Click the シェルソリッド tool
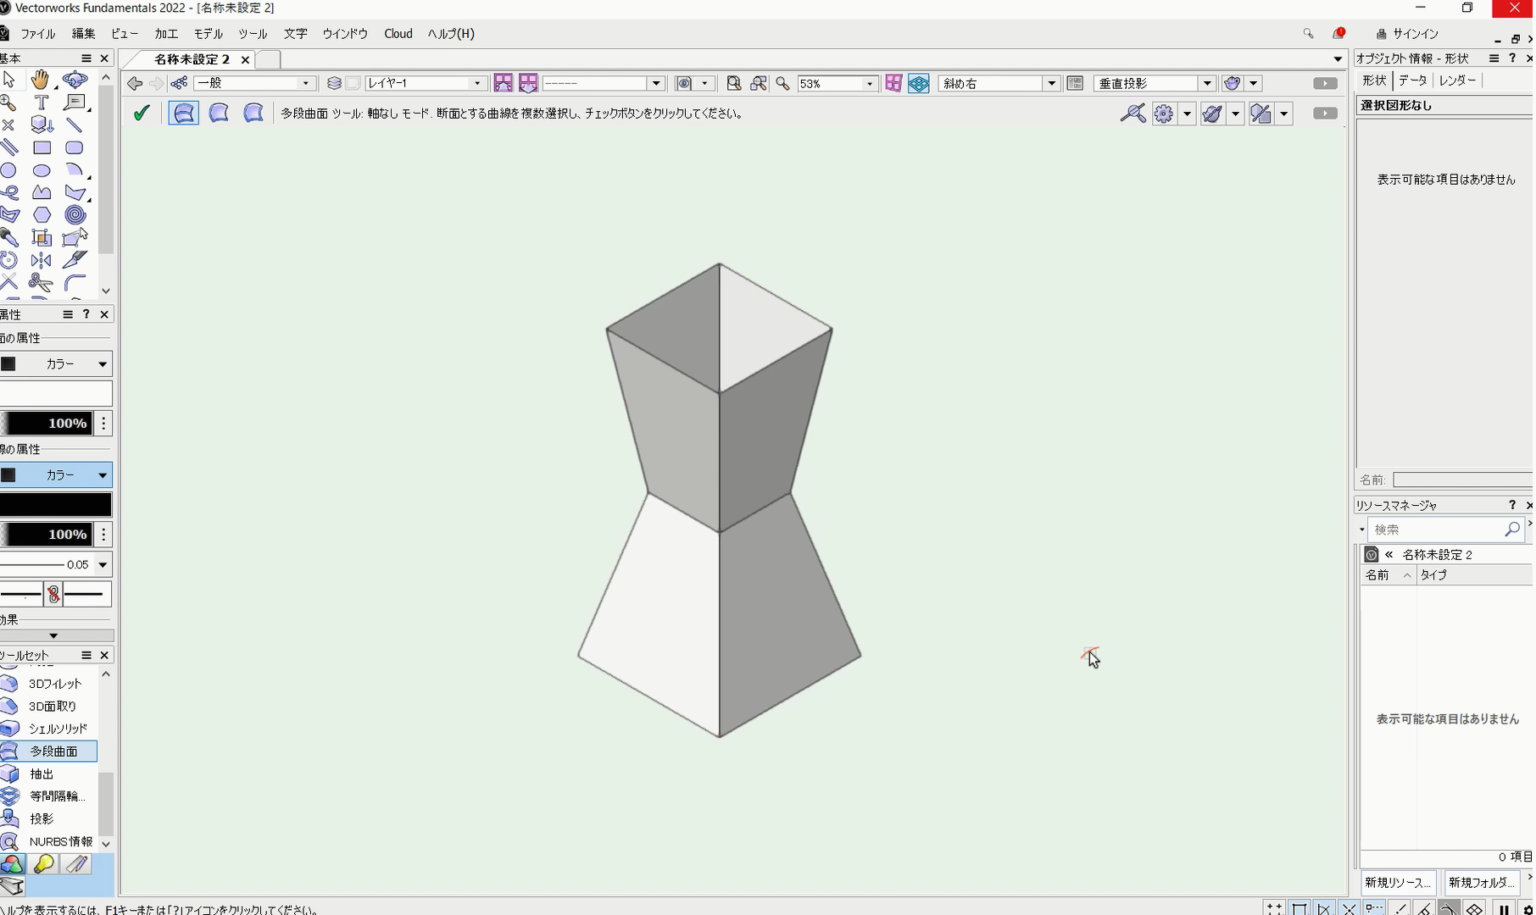Image resolution: width=1536 pixels, height=915 pixels. pyautogui.click(x=57, y=729)
